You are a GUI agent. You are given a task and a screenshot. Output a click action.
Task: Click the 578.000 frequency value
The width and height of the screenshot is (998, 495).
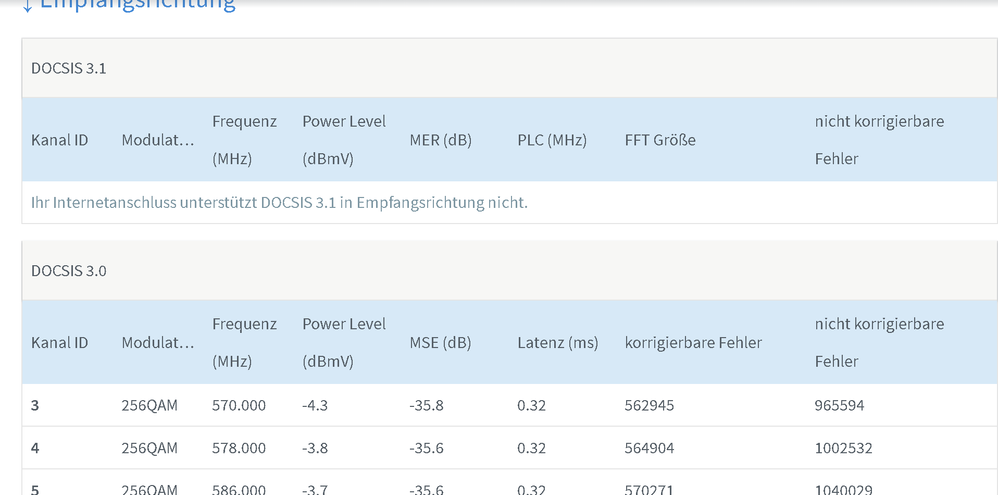[238, 448]
